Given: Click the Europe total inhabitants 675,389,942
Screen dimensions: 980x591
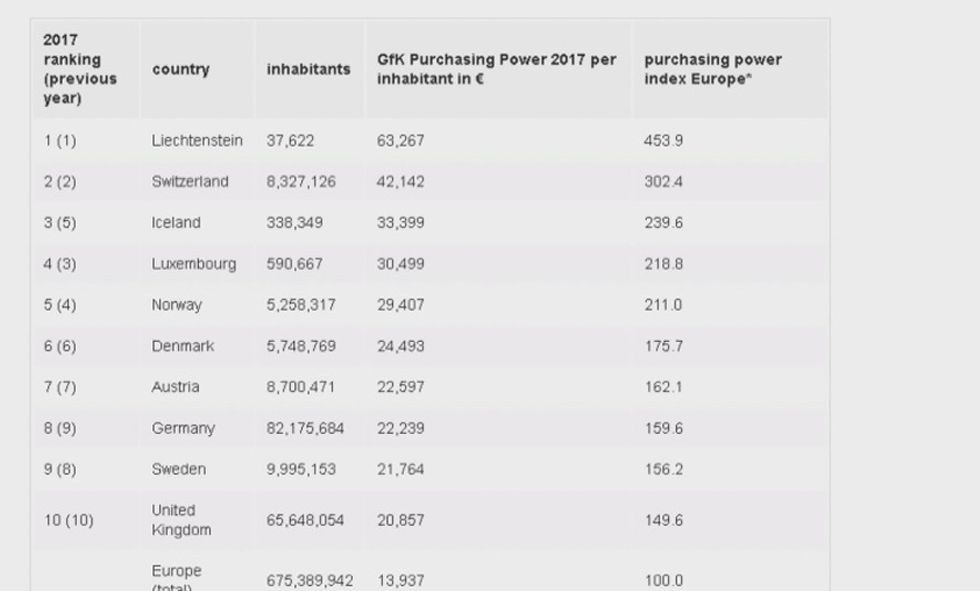Looking at the screenshot, I should (310, 581).
